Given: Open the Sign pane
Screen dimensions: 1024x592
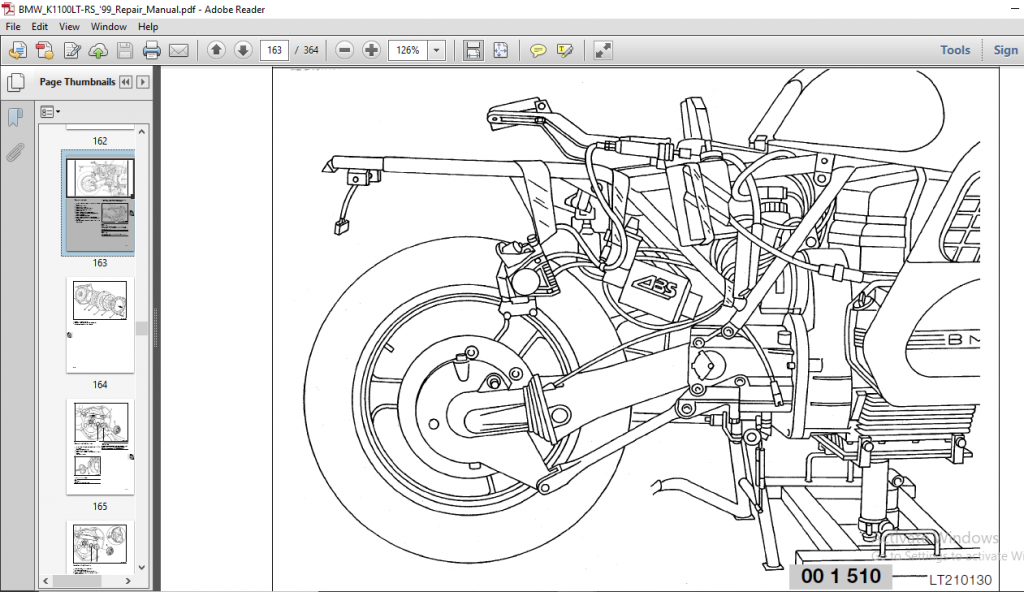Looking at the screenshot, I should click(x=1005, y=50).
